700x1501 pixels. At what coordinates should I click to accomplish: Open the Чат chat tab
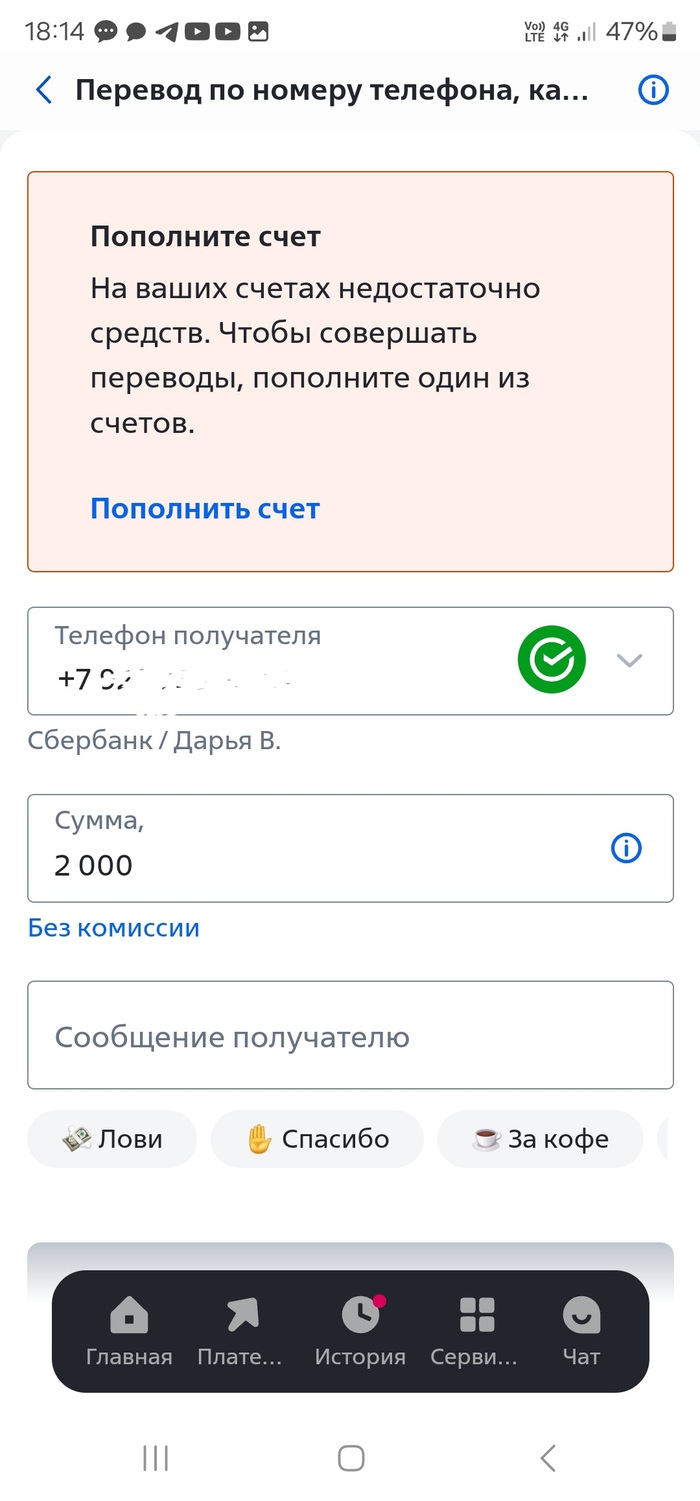pyautogui.click(x=581, y=1331)
